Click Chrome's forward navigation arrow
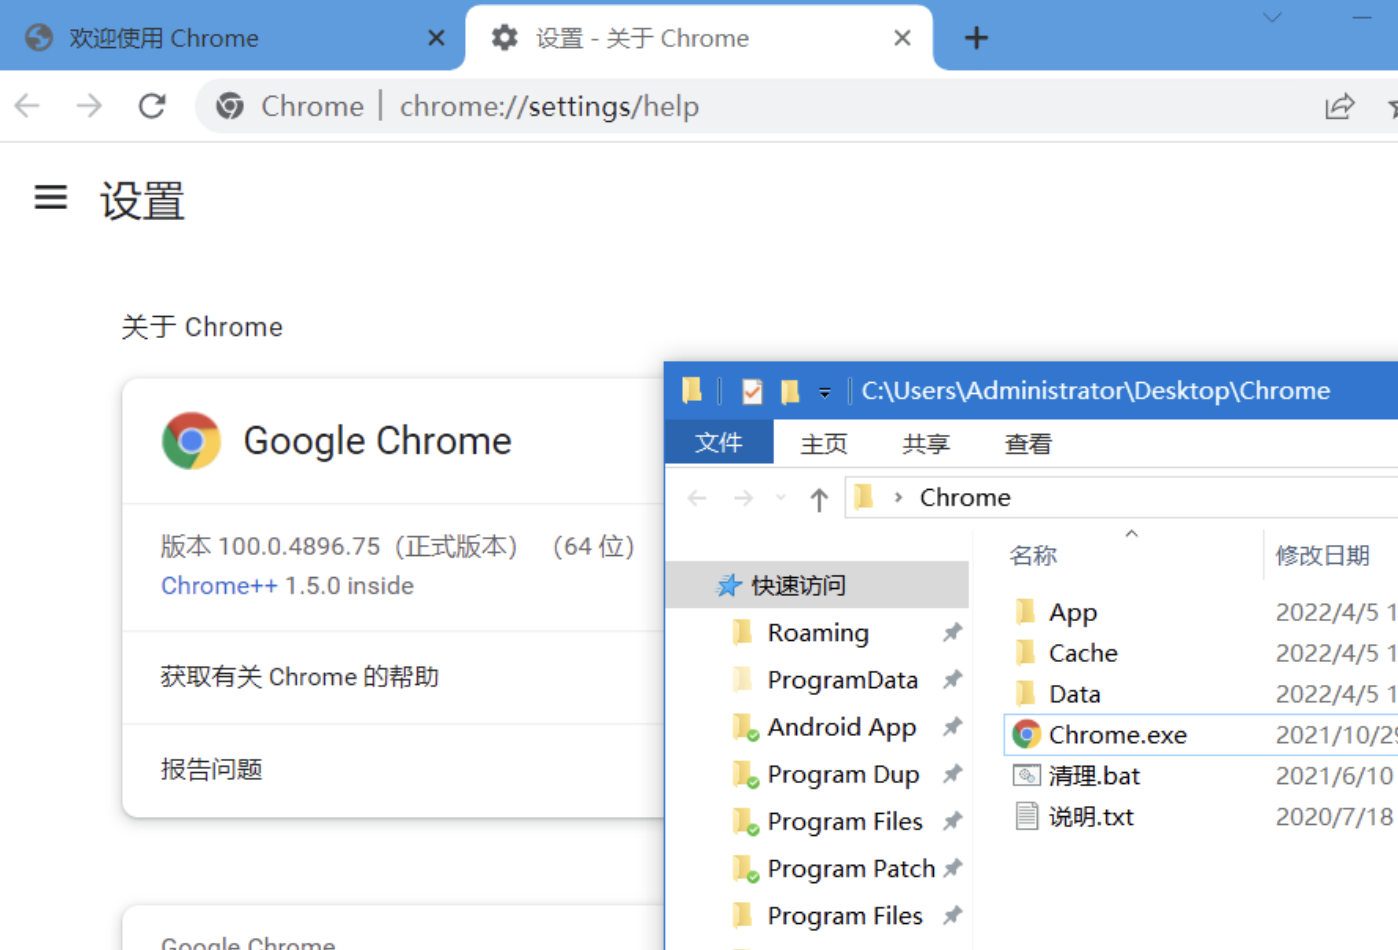1398x950 pixels. pos(89,105)
